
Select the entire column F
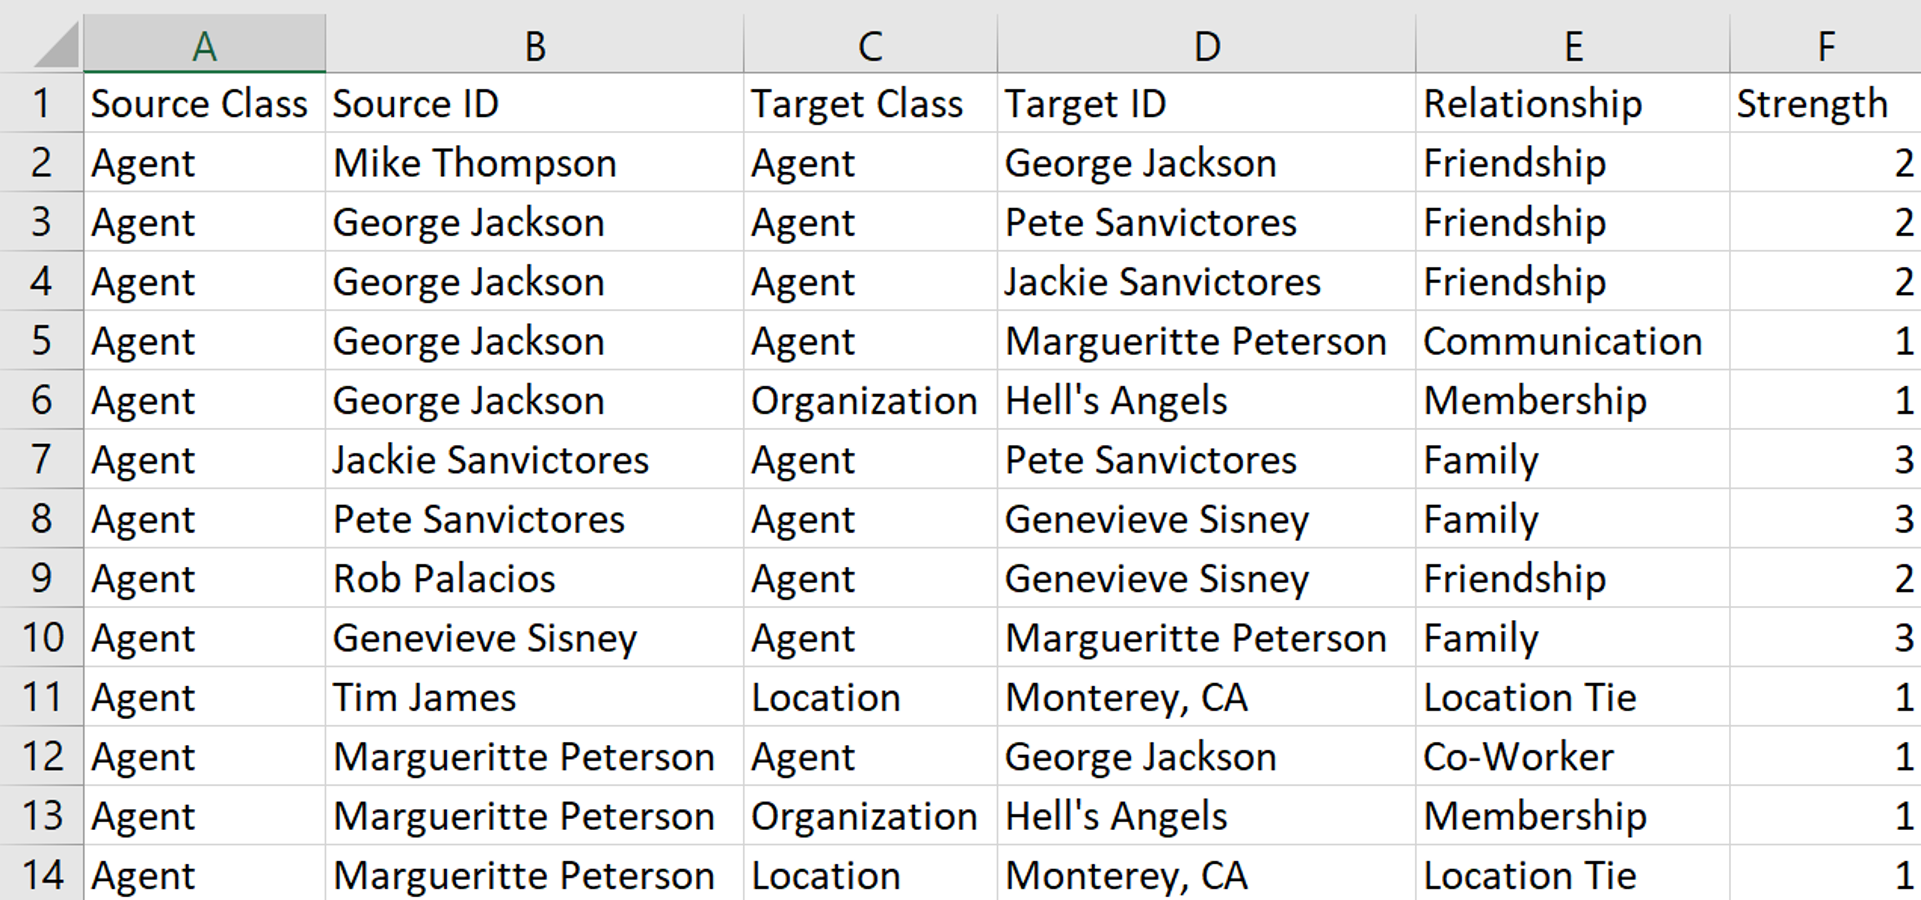pos(1825,46)
